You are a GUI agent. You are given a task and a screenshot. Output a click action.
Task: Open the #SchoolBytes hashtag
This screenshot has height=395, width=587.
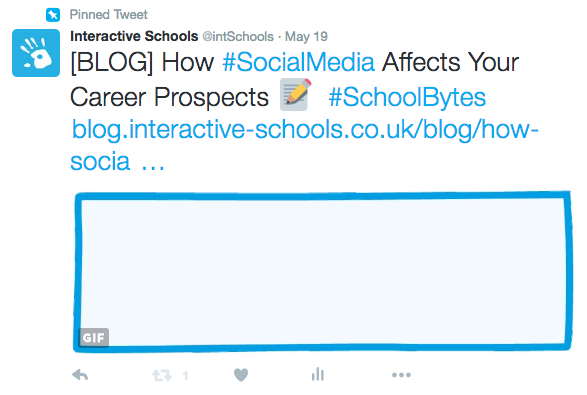point(407,97)
